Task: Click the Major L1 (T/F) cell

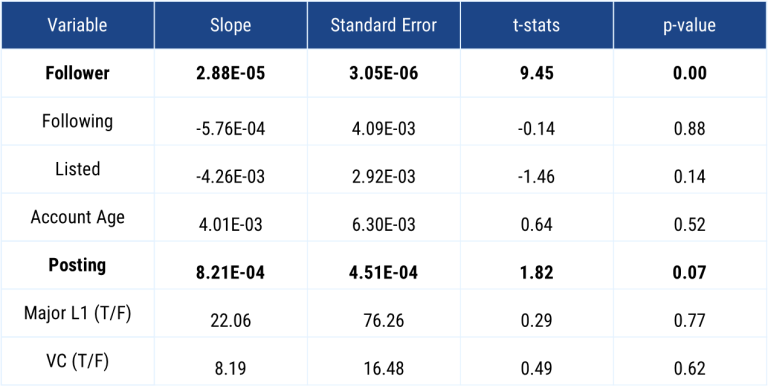Action: pos(77,313)
